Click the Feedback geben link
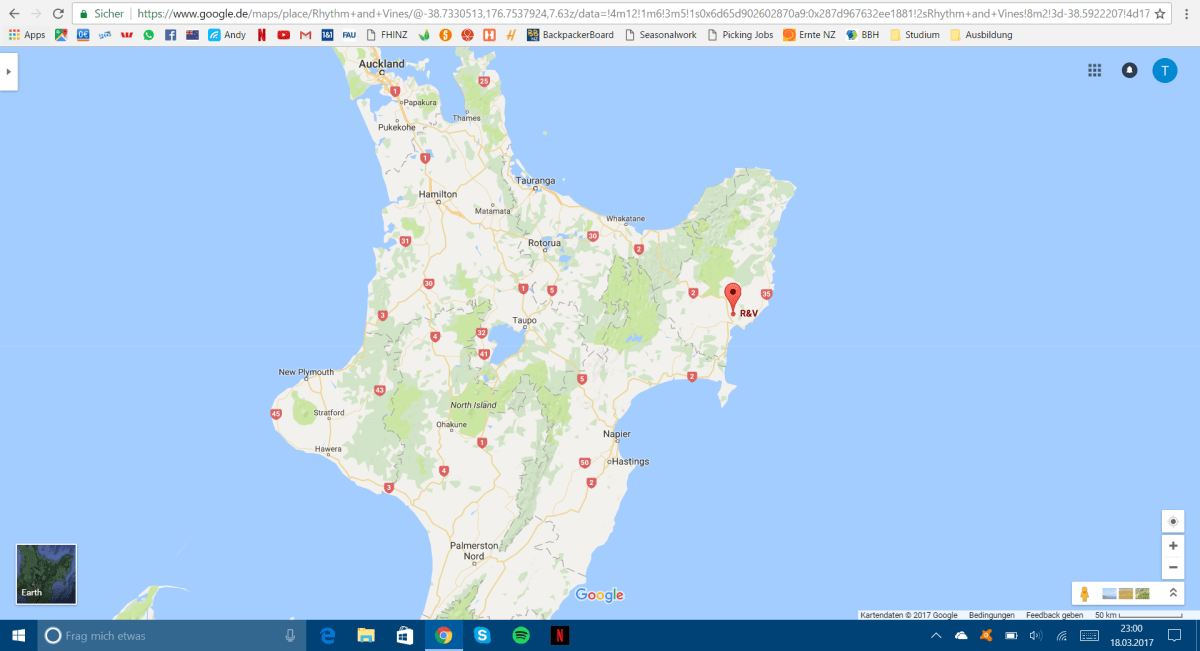The image size is (1200, 651). (x=1054, y=615)
